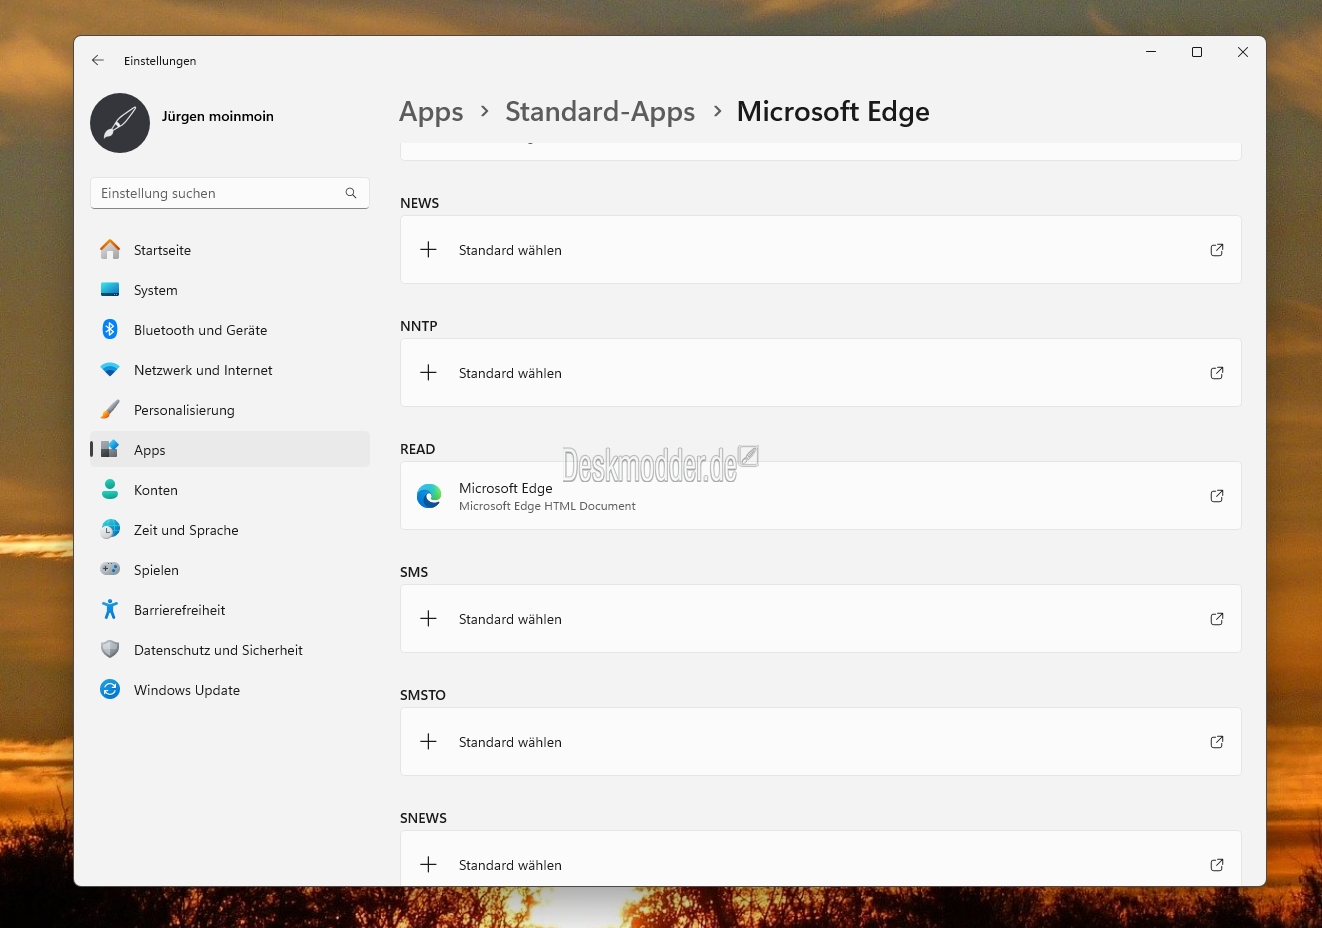Screen dimensions: 1322x928
Task: Open Konten section
Action: (x=230, y=490)
